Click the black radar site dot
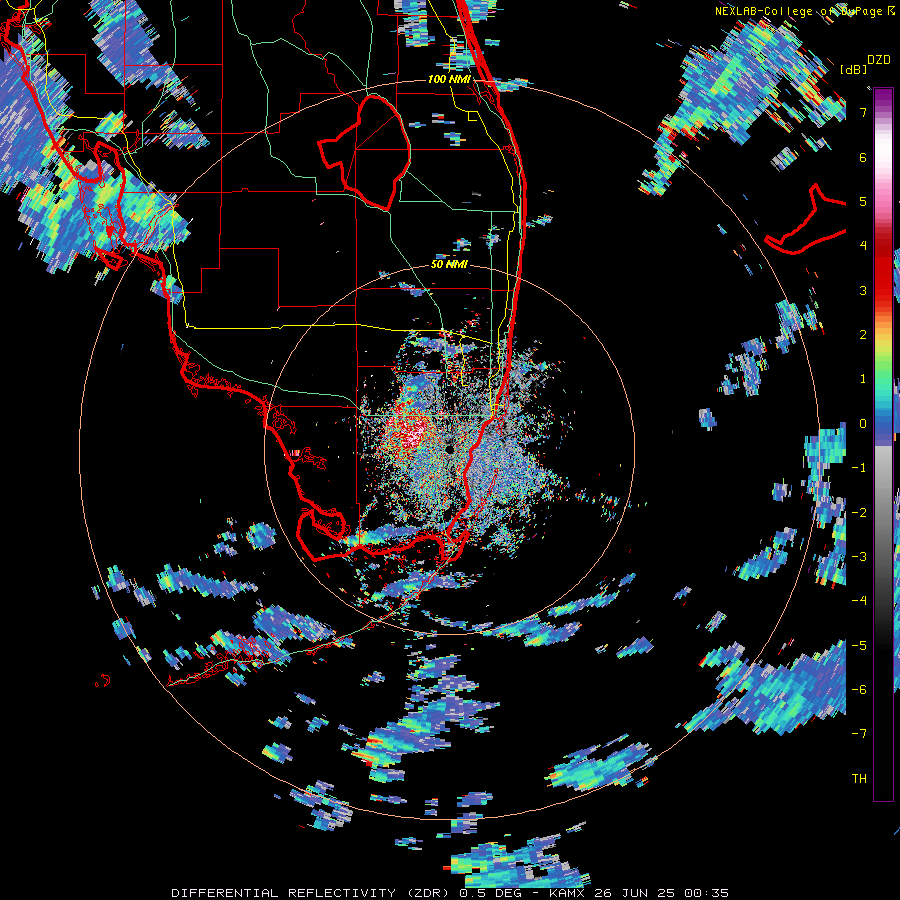 (449, 449)
